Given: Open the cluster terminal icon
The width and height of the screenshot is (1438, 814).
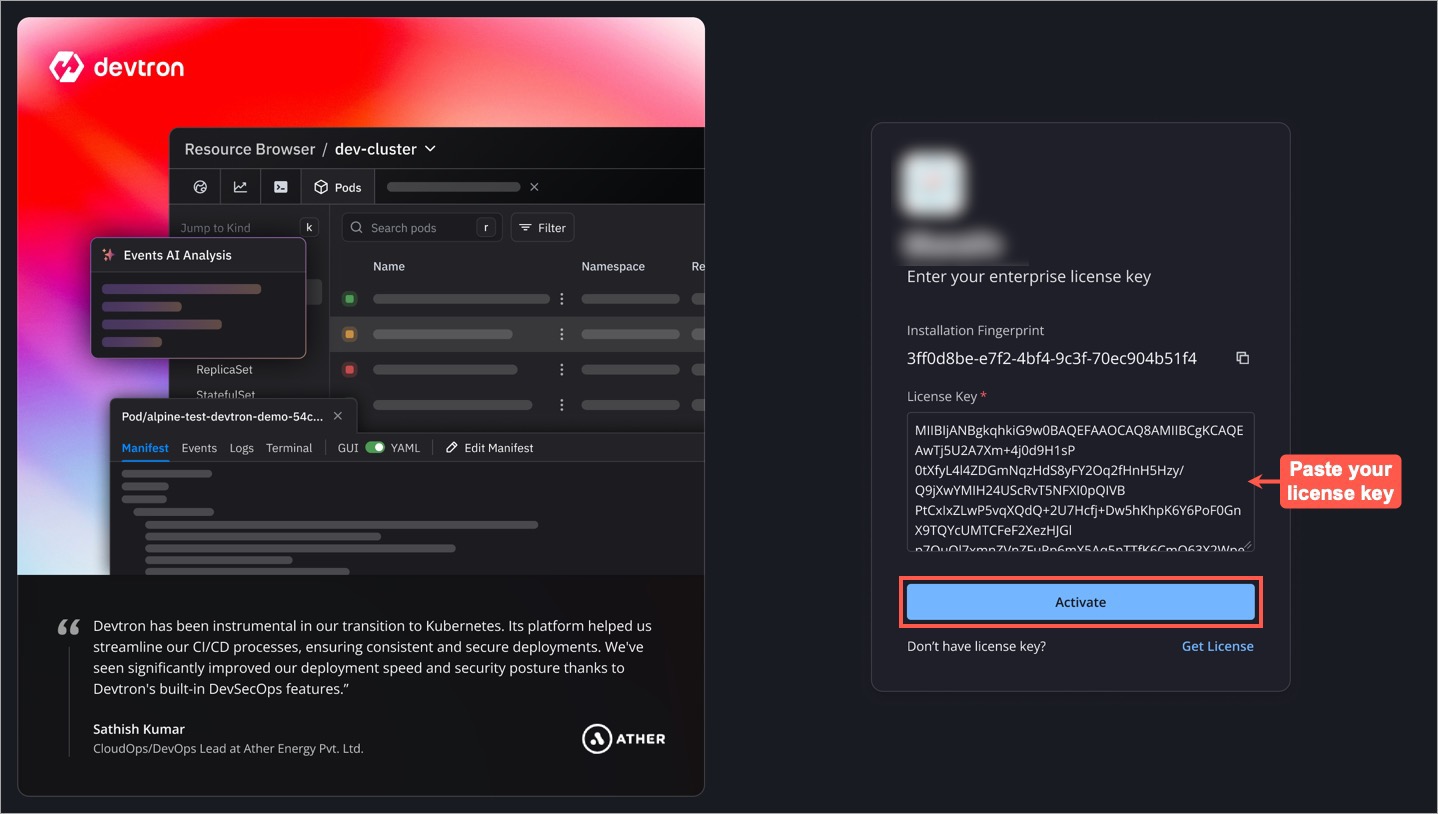Looking at the screenshot, I should (280, 187).
